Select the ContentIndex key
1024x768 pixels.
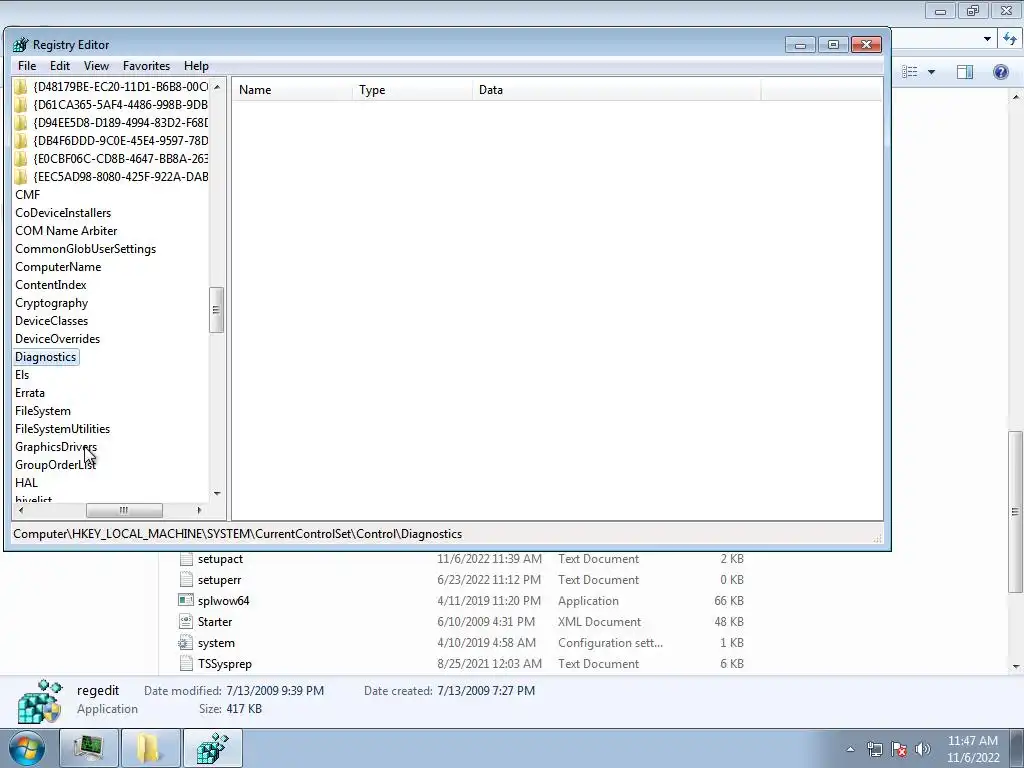[x=50, y=285]
